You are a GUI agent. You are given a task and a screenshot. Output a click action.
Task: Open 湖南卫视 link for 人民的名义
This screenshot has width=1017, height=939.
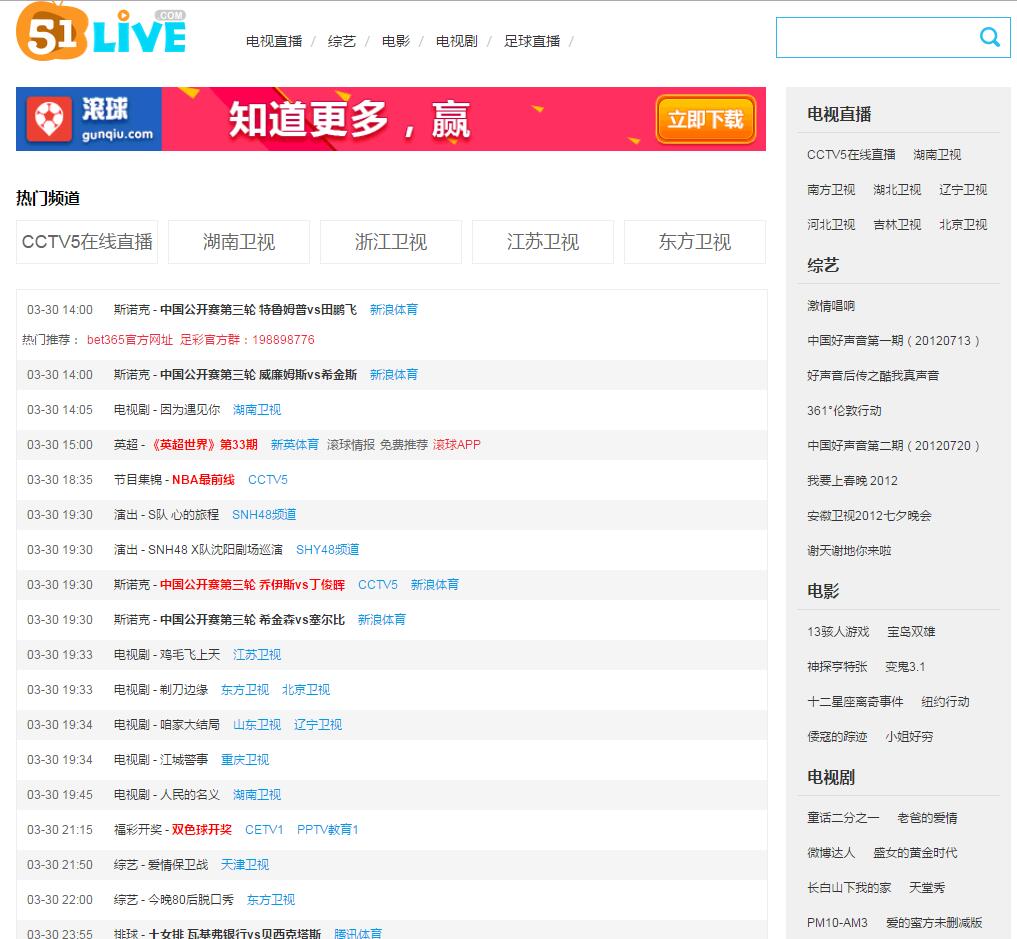[257, 795]
